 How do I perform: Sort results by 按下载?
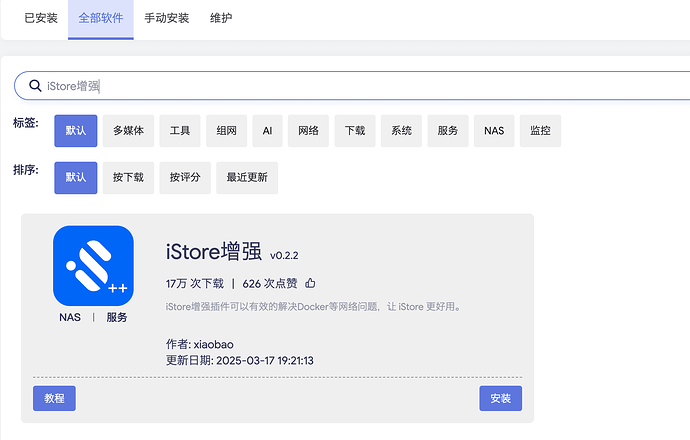(x=128, y=178)
